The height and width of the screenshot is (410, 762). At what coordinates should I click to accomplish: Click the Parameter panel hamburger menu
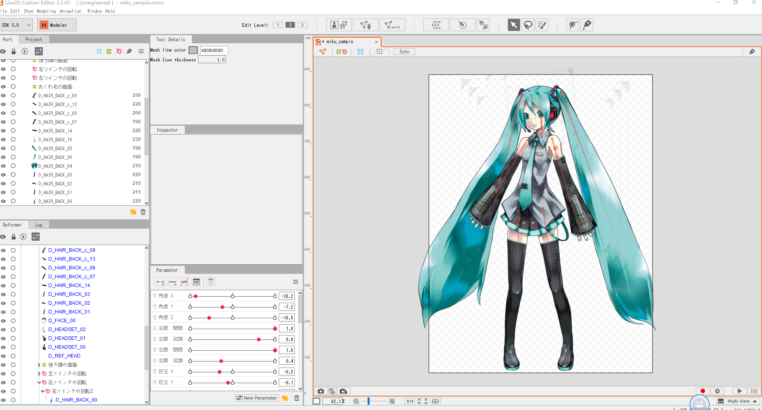click(x=295, y=282)
